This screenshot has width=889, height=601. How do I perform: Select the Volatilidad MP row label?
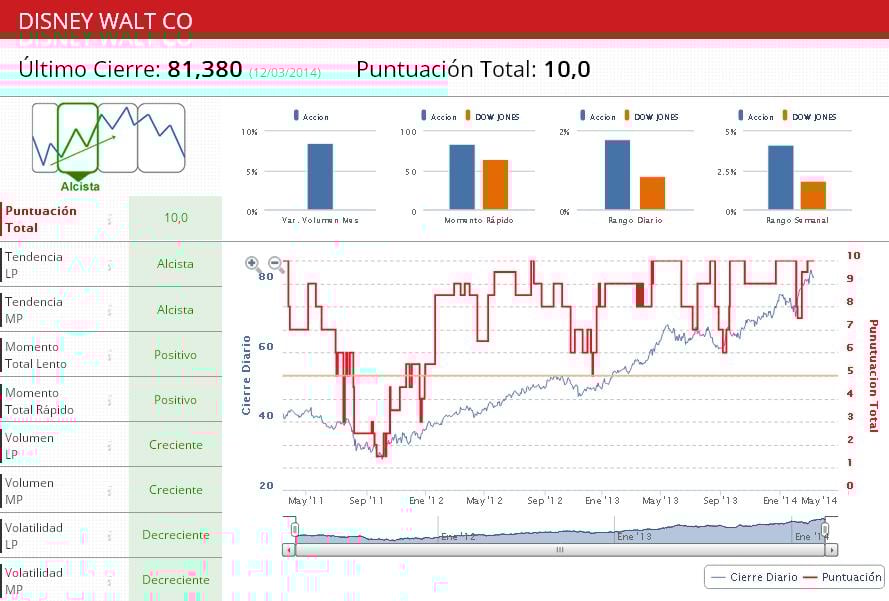[34, 581]
